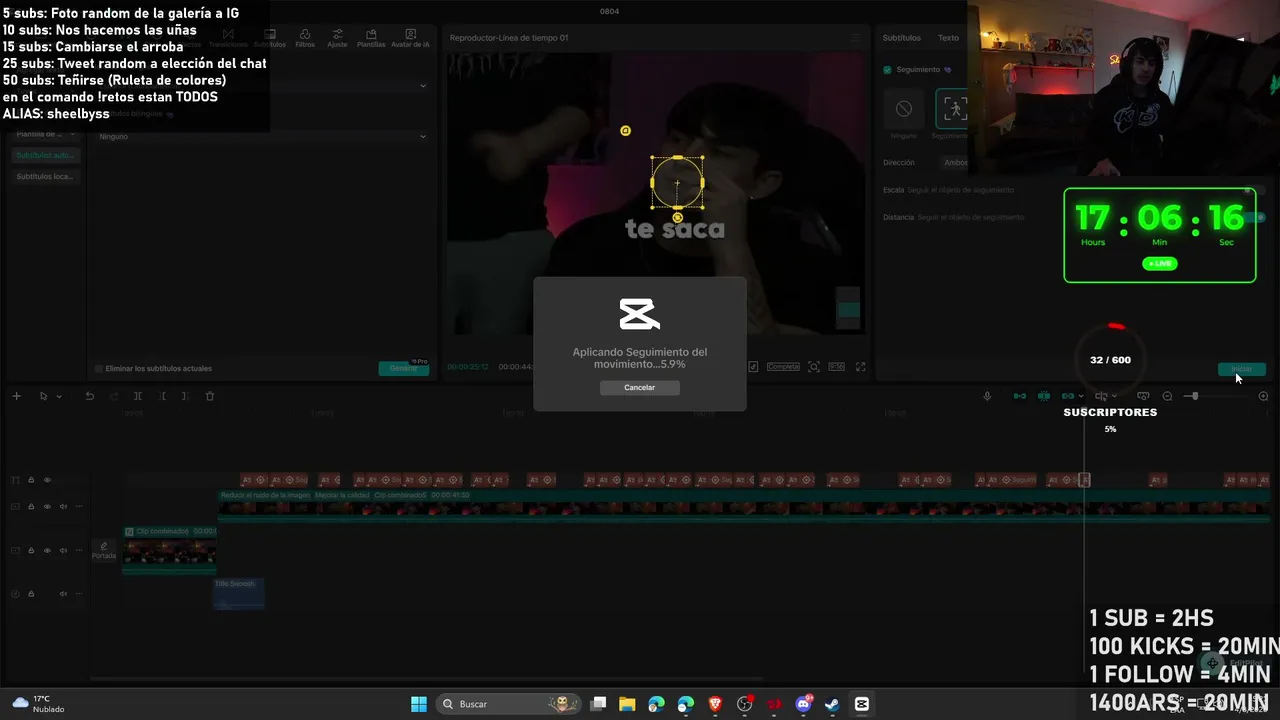Open Windows Start menu

[x=419, y=704]
